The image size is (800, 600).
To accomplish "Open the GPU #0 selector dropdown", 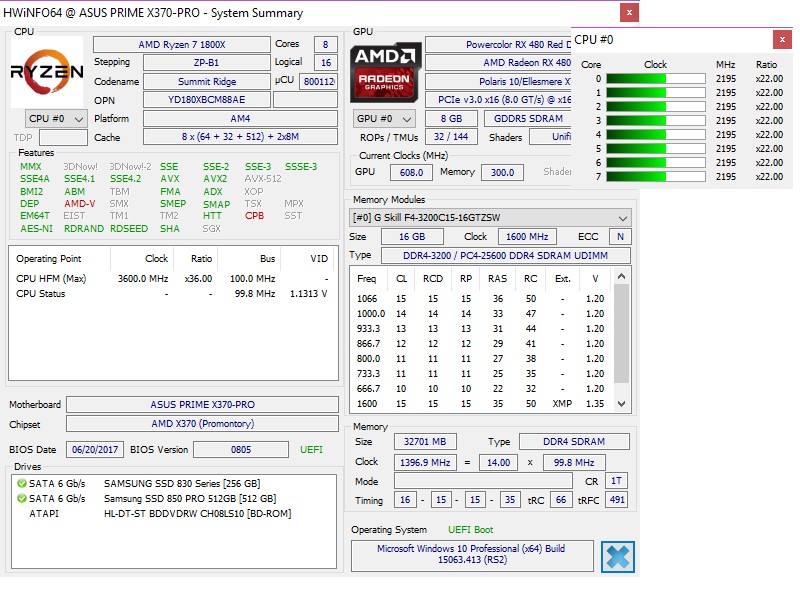I will (384, 119).
